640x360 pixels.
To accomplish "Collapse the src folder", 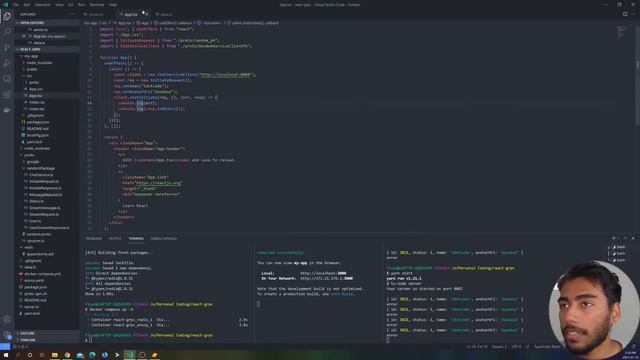I will [x=29, y=76].
